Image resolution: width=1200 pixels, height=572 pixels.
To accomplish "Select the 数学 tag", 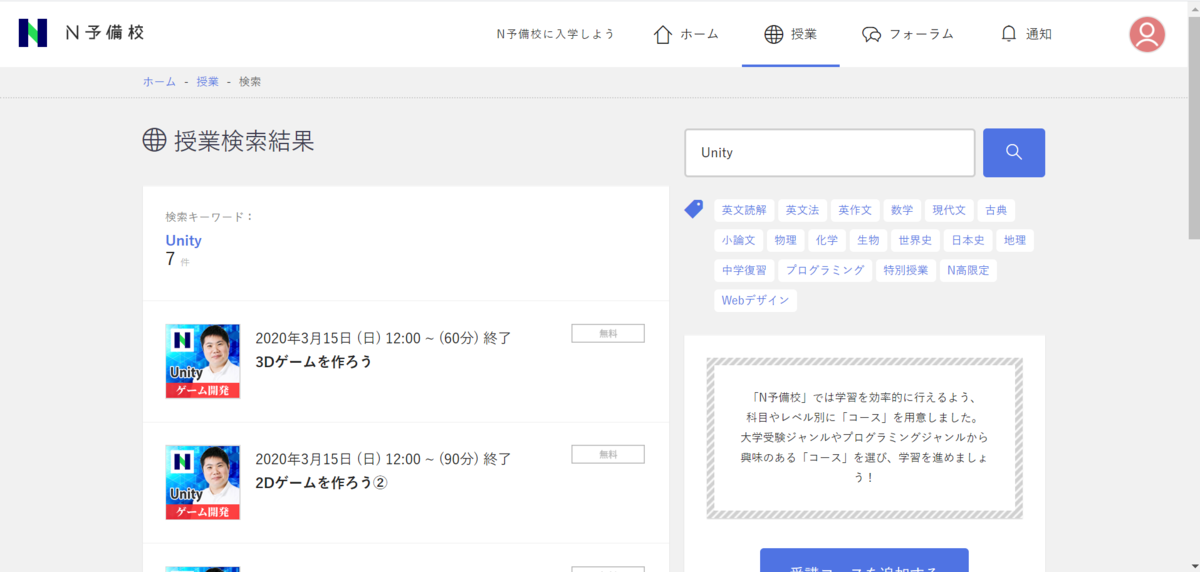I will point(902,210).
